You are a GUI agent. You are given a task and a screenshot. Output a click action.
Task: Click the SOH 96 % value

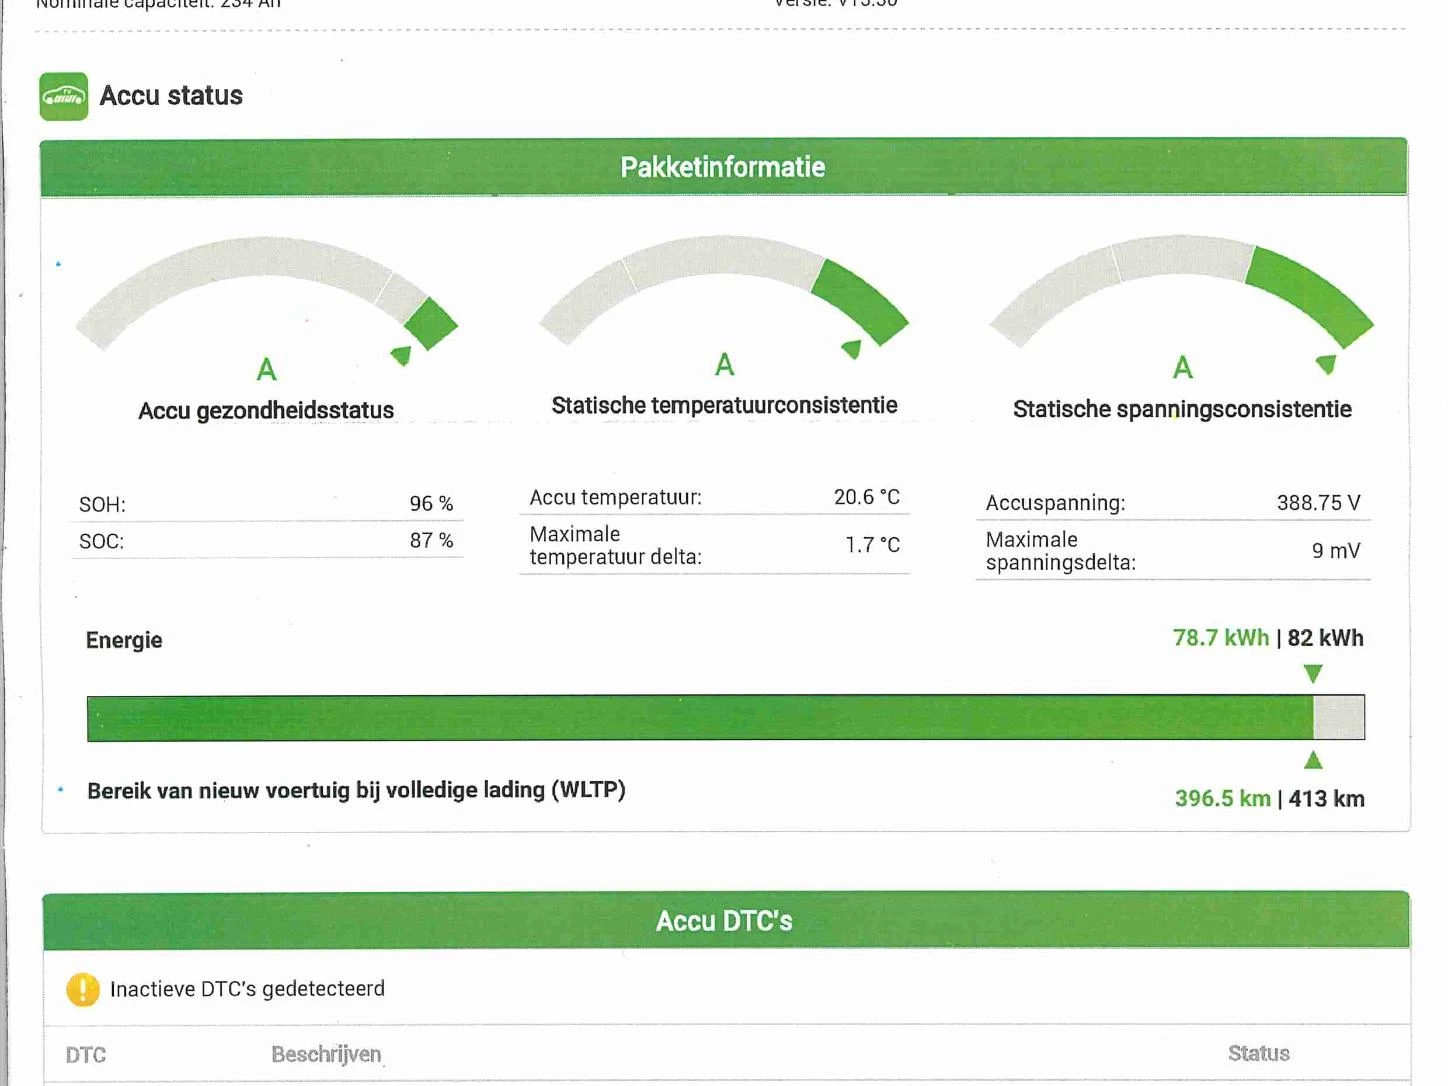(434, 503)
